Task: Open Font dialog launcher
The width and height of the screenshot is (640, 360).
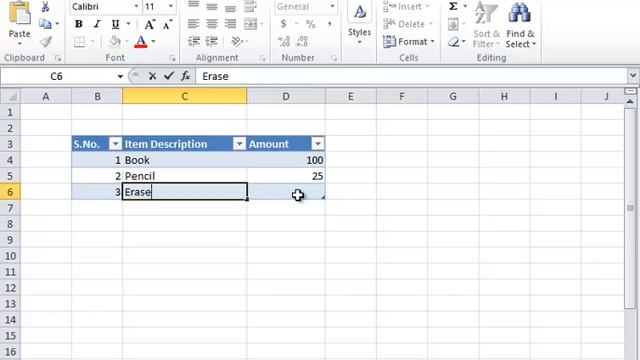Action: [x=172, y=58]
